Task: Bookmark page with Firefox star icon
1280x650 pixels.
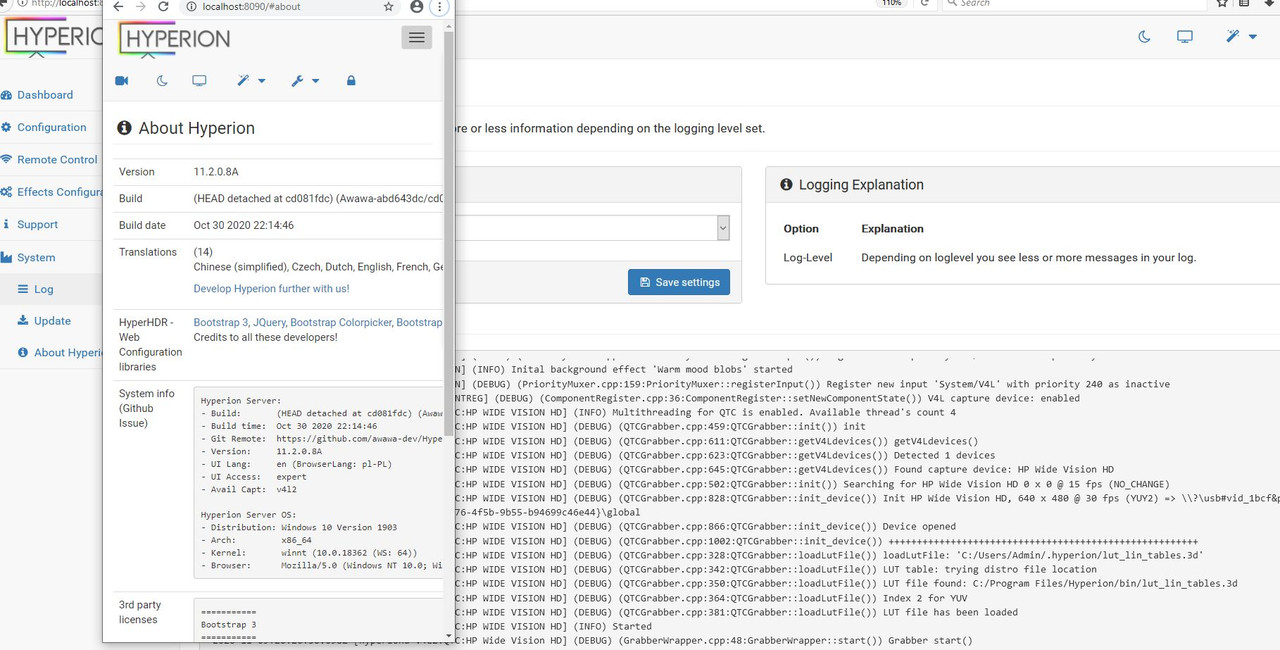Action: click(1222, 3)
